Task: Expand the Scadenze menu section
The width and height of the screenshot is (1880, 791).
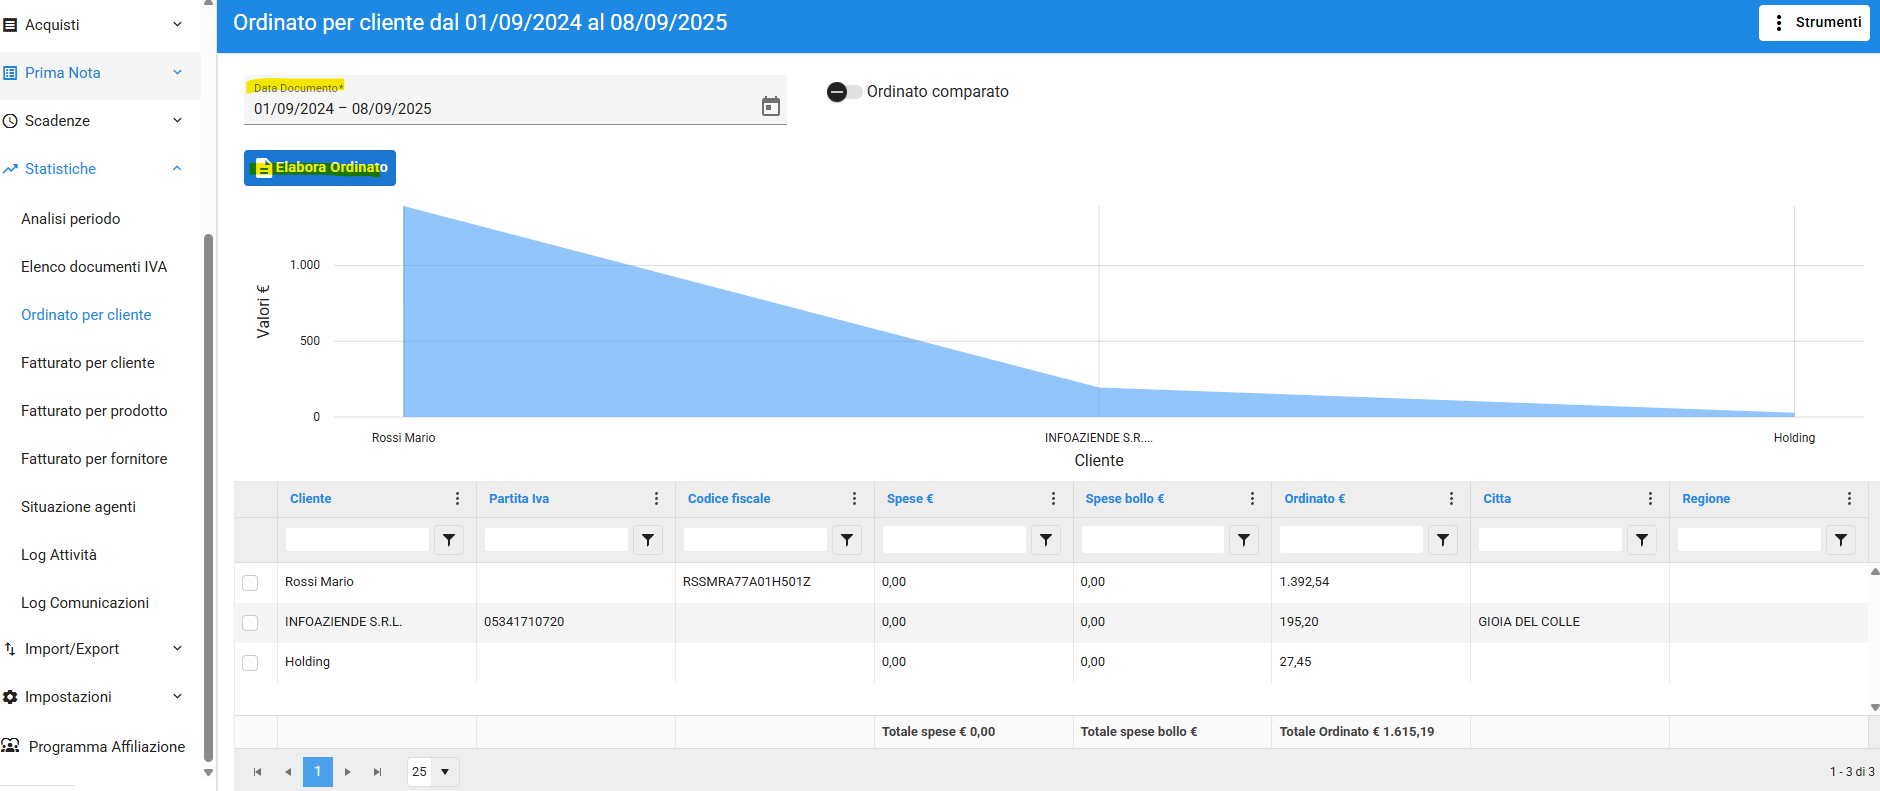Action: [x=100, y=121]
